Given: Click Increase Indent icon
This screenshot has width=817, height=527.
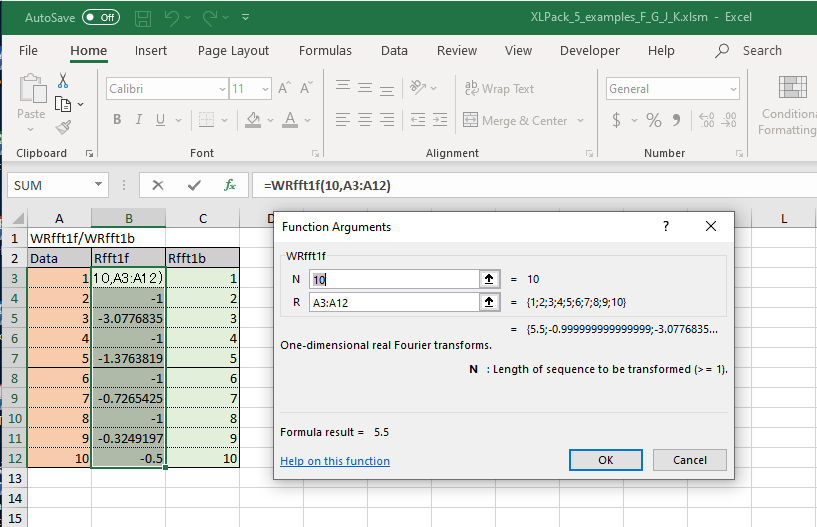Looking at the screenshot, I should tap(440, 120).
